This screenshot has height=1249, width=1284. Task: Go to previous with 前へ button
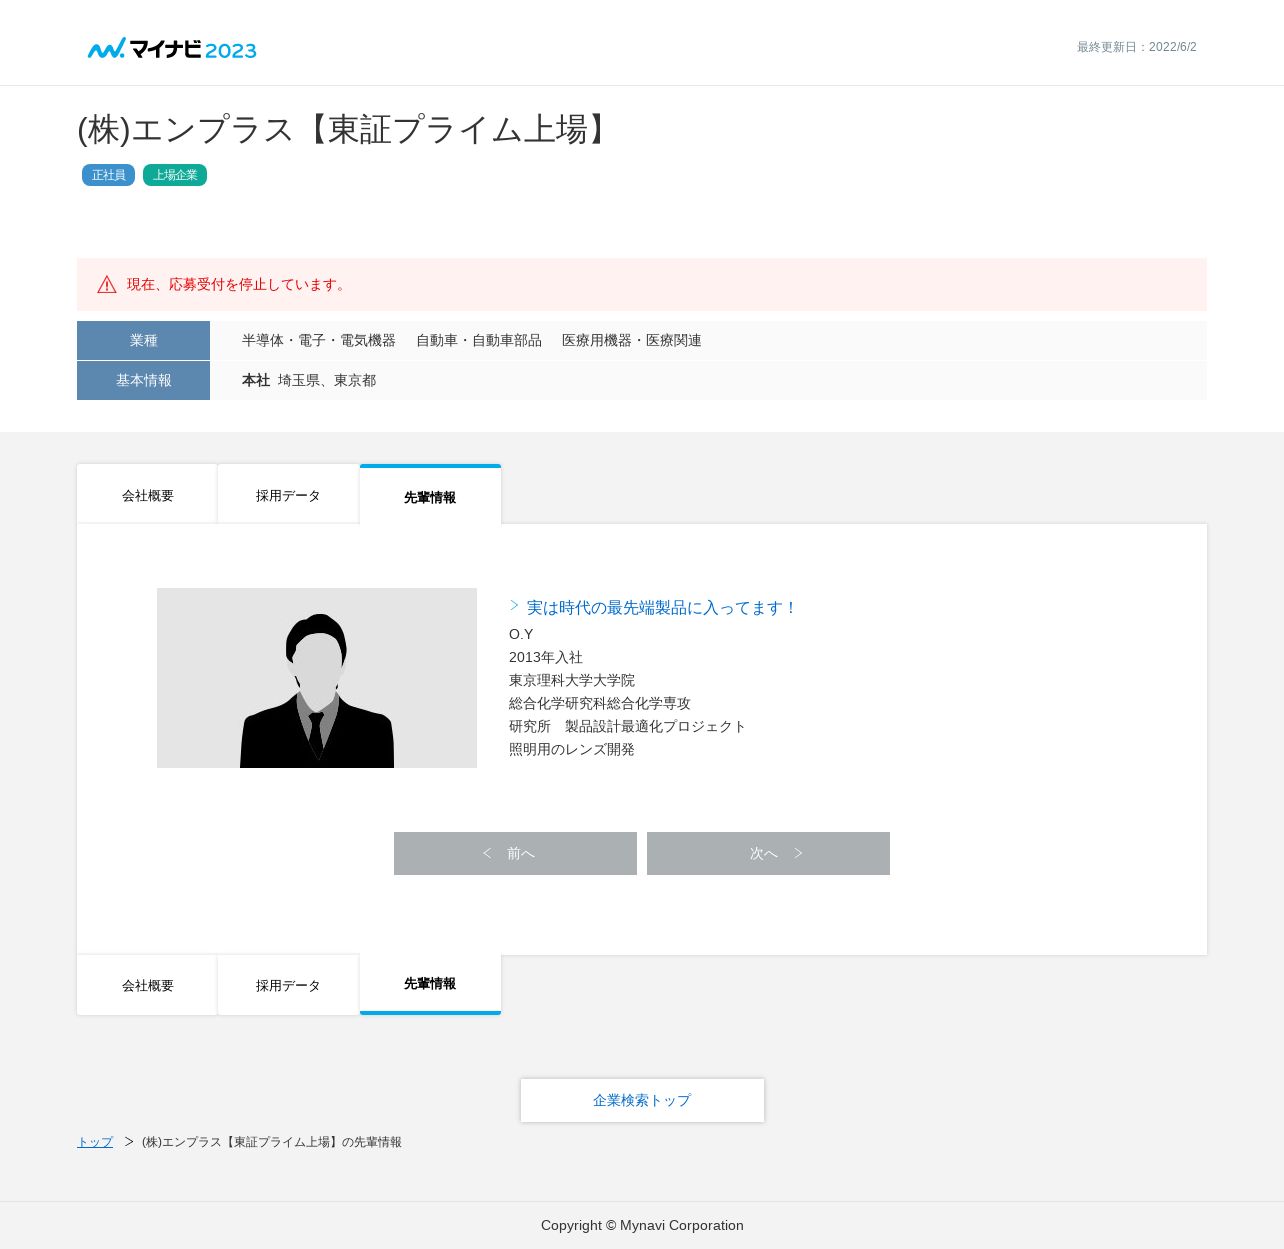pos(515,853)
